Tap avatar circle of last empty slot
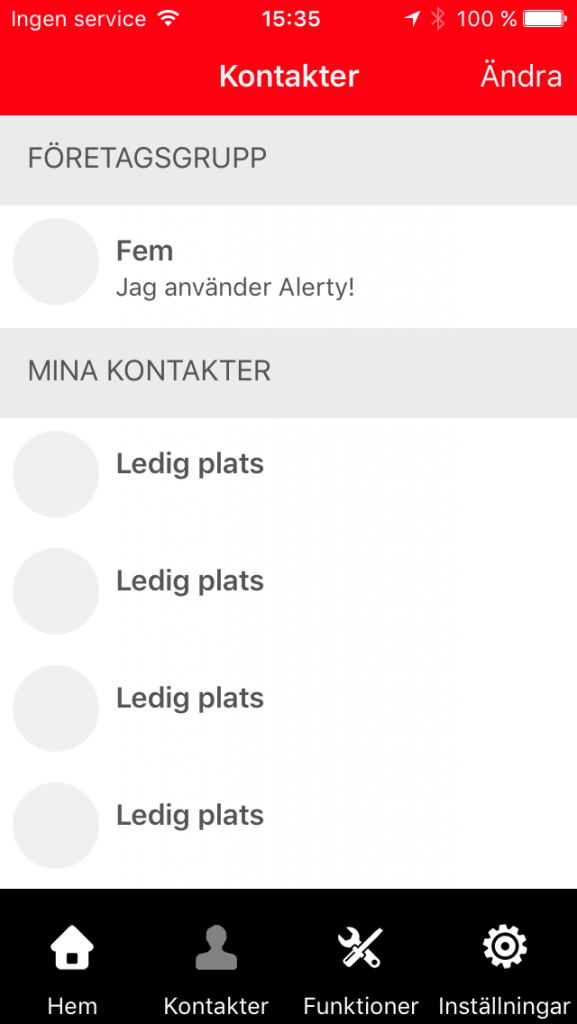This screenshot has height=1024, width=577. 55,825
